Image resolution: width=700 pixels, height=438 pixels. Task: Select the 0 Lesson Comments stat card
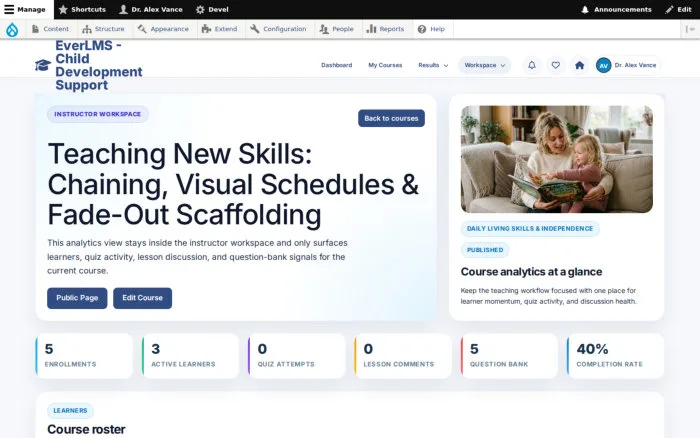403,356
